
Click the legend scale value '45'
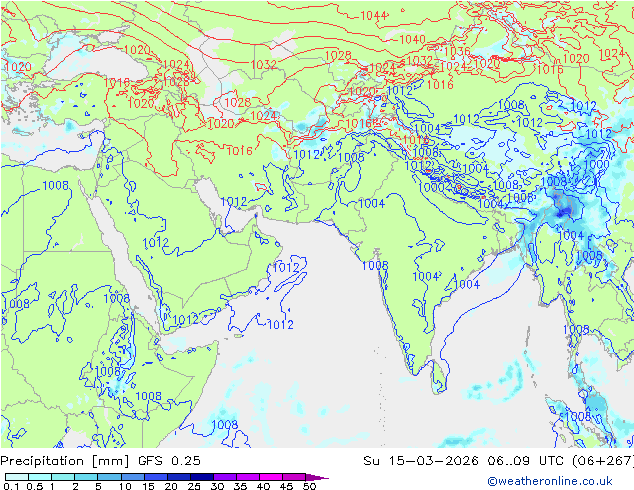287,486
